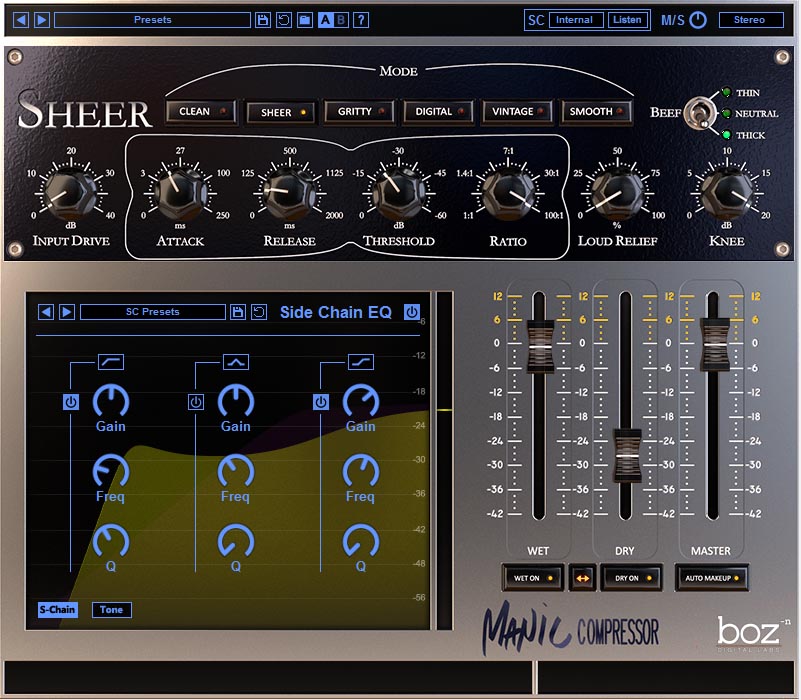
Task: Click the wet/dry link arrows icon
Action: coord(585,578)
